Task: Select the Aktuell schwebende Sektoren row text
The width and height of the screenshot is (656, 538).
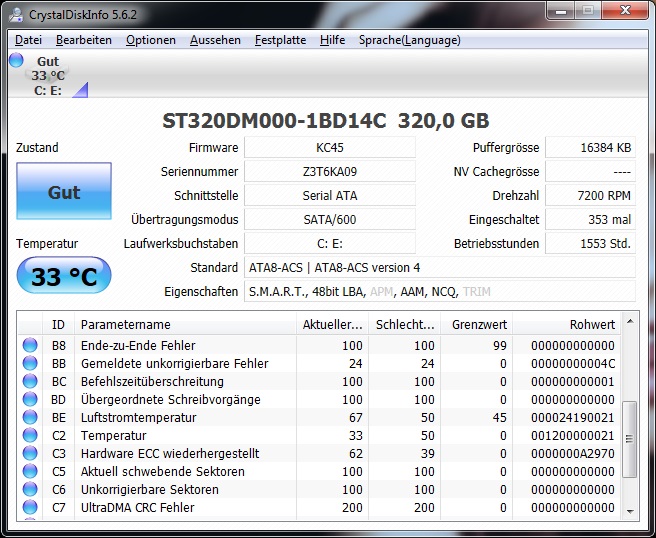Action: pyautogui.click(x=163, y=471)
